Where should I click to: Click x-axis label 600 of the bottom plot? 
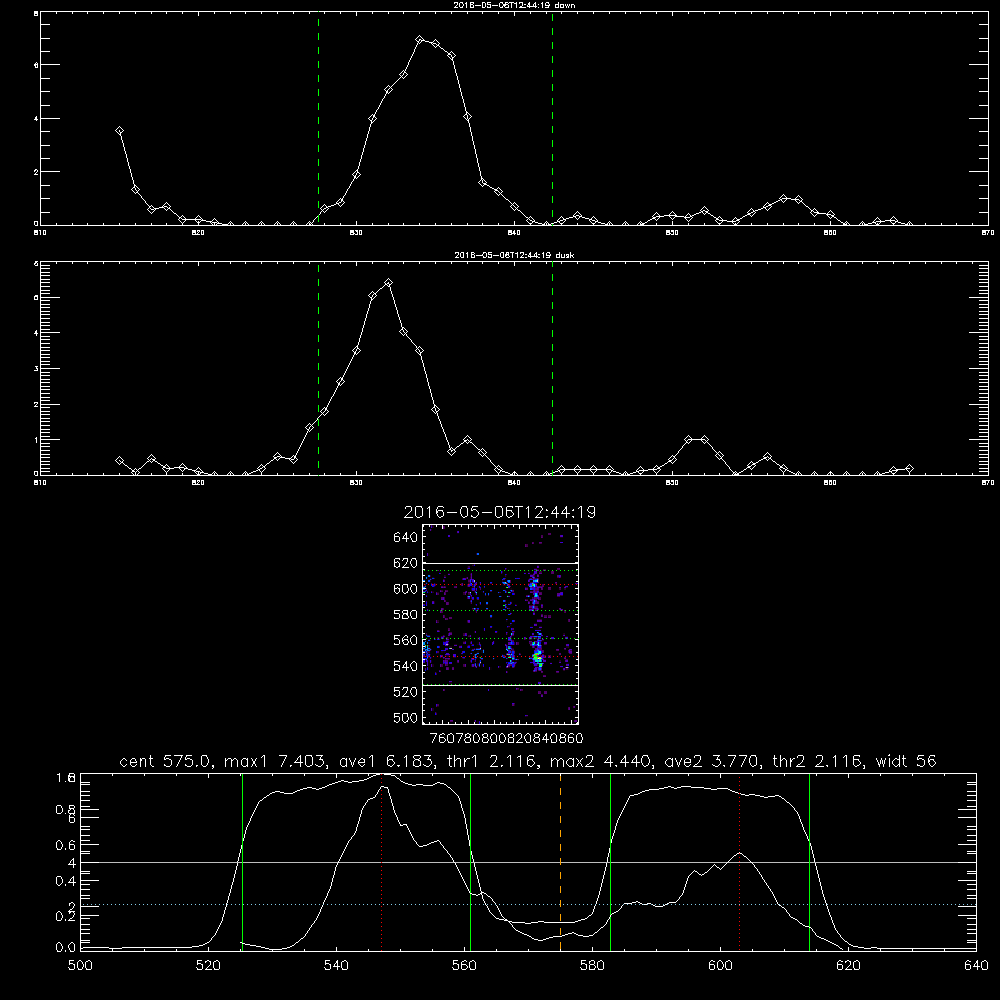coord(721,966)
